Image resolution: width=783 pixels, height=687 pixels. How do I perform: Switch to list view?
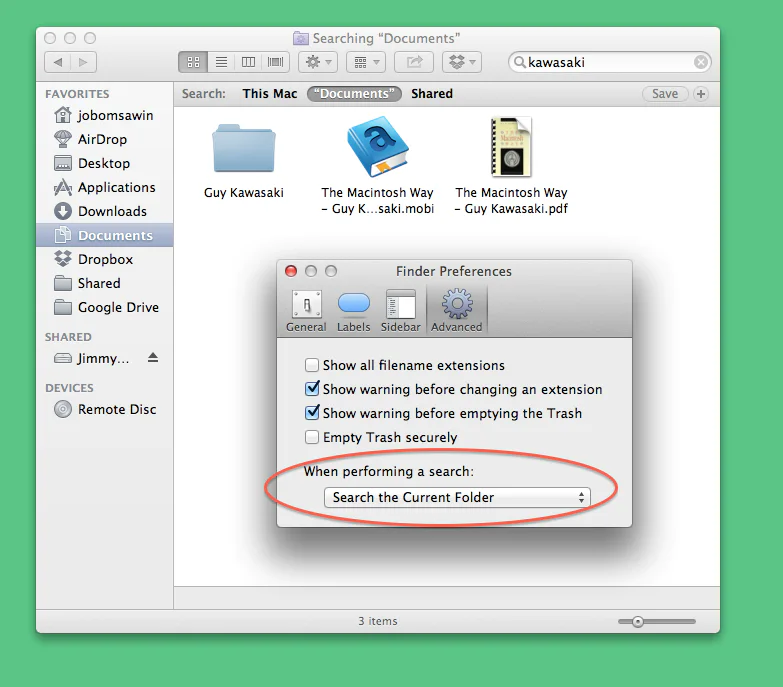pos(221,62)
